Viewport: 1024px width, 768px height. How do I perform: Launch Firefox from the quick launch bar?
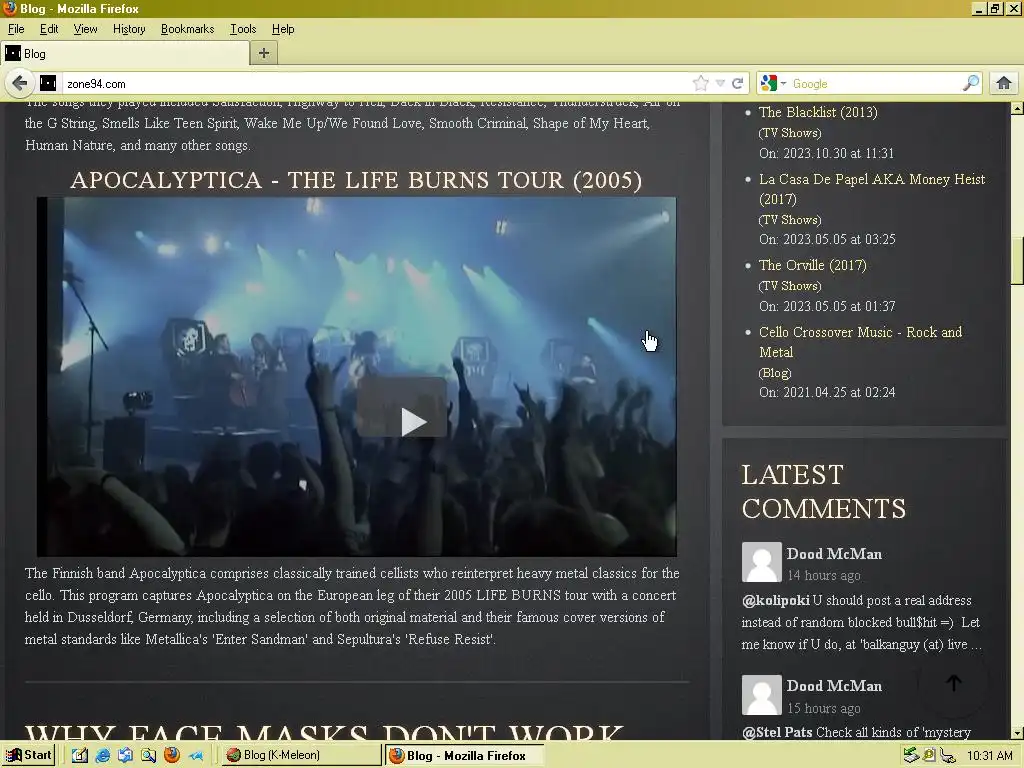172,755
